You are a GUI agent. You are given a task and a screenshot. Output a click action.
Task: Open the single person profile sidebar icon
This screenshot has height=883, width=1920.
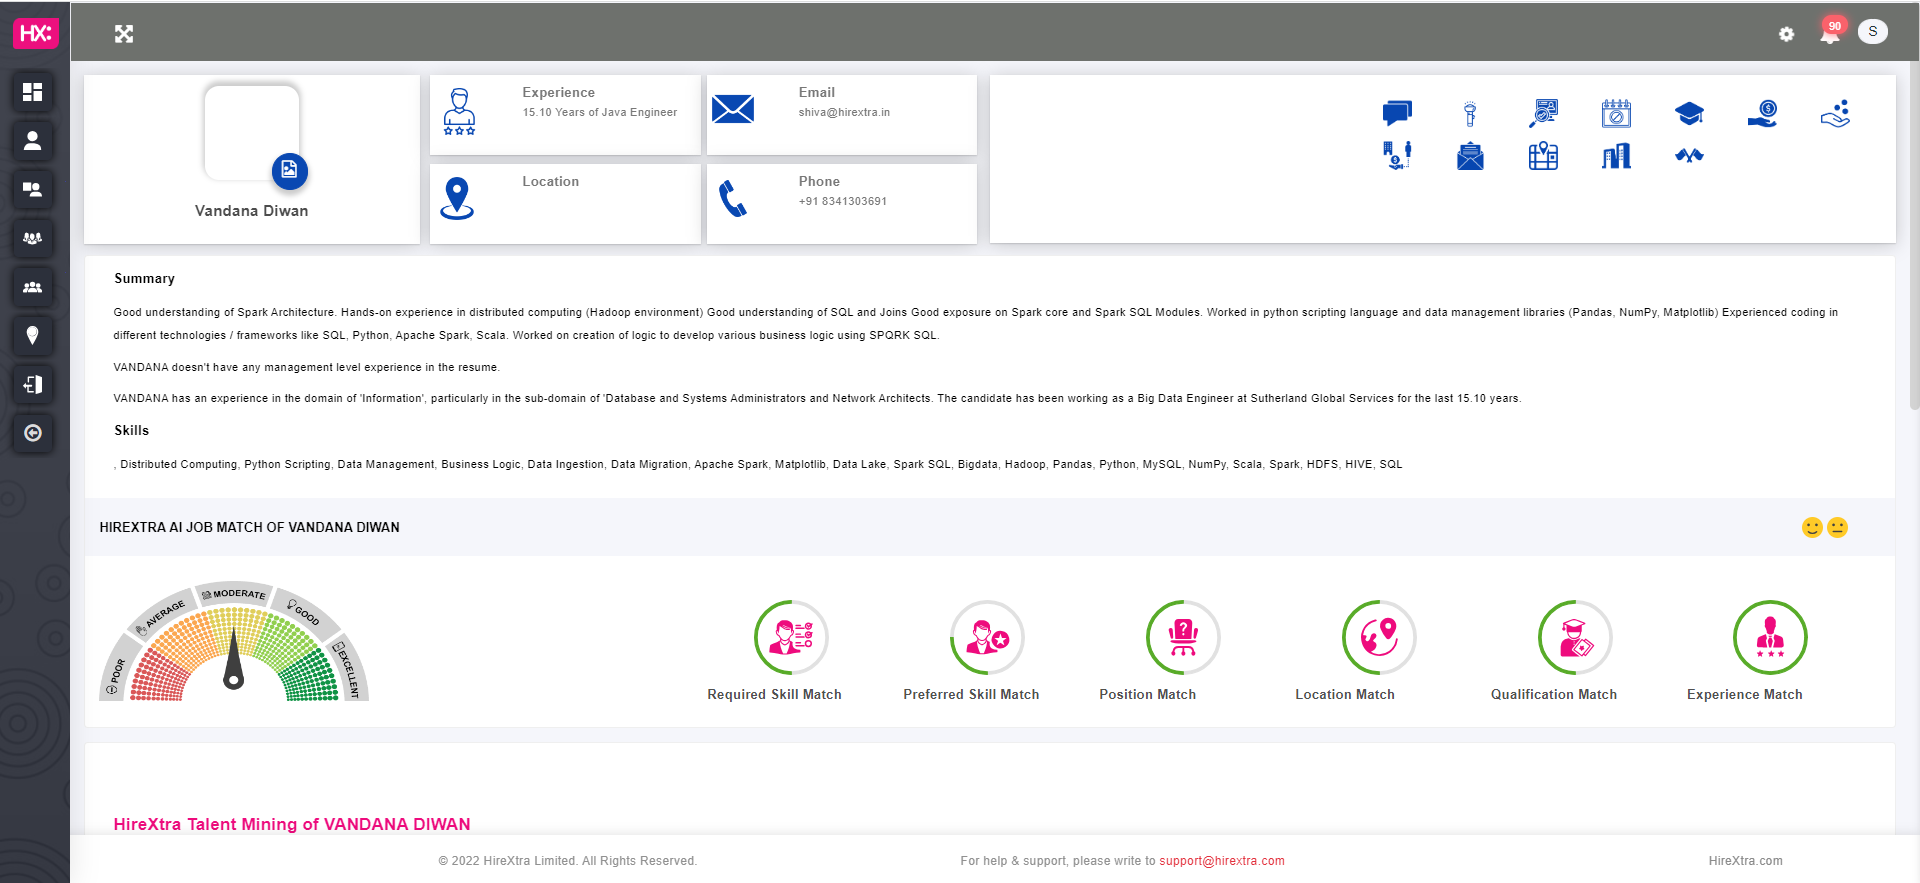(33, 141)
